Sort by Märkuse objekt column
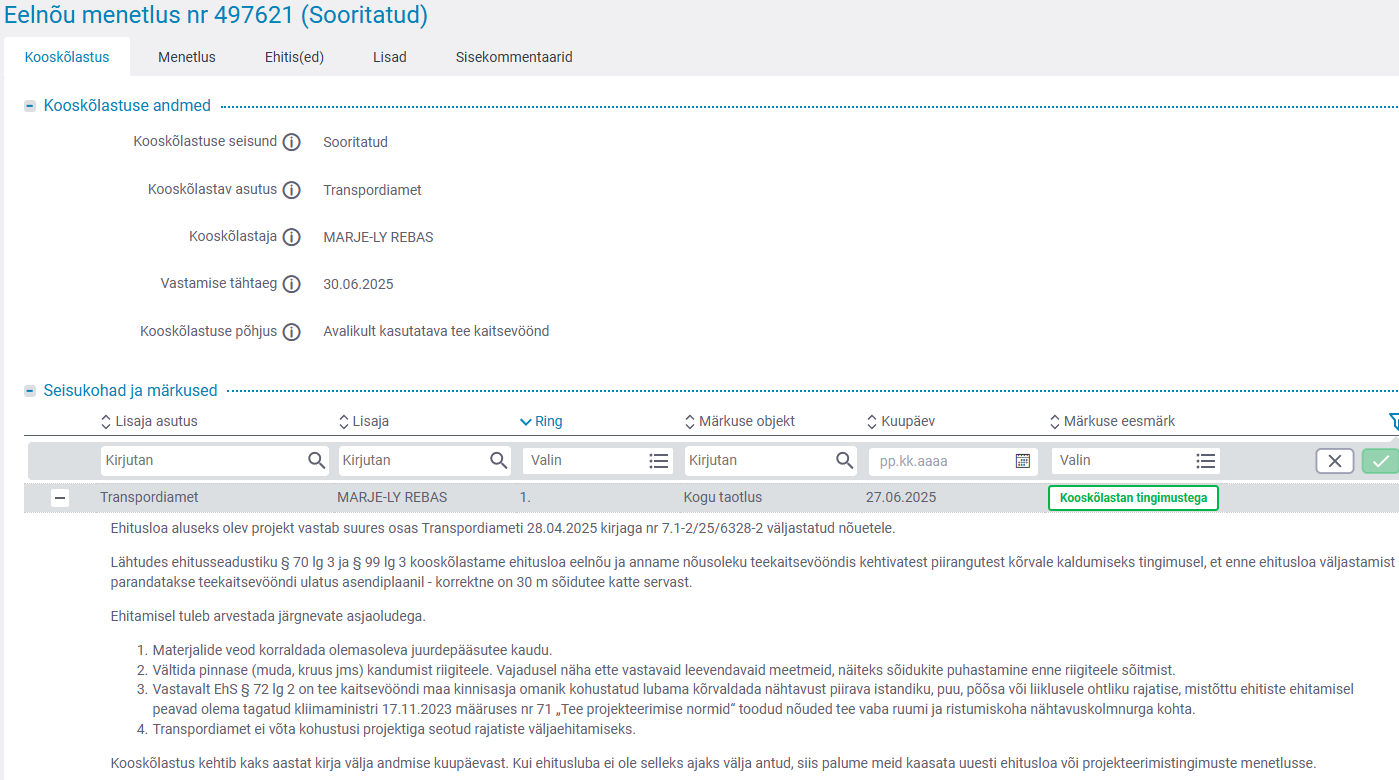The image size is (1399, 780). tap(739, 421)
